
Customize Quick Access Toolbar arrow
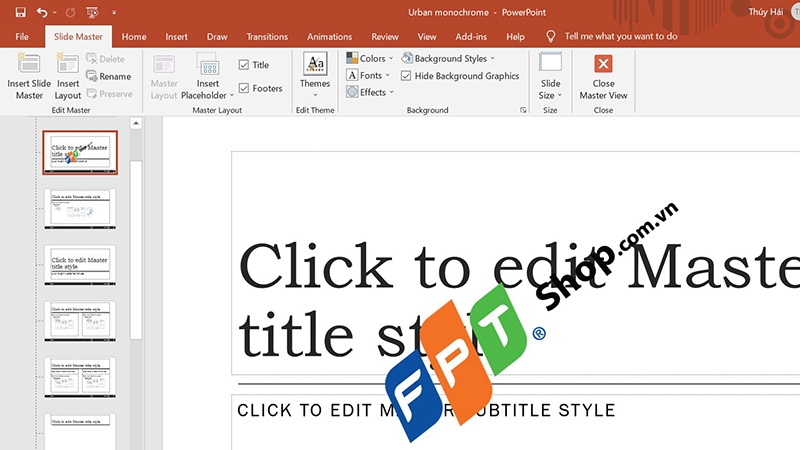pyautogui.click(x=114, y=12)
